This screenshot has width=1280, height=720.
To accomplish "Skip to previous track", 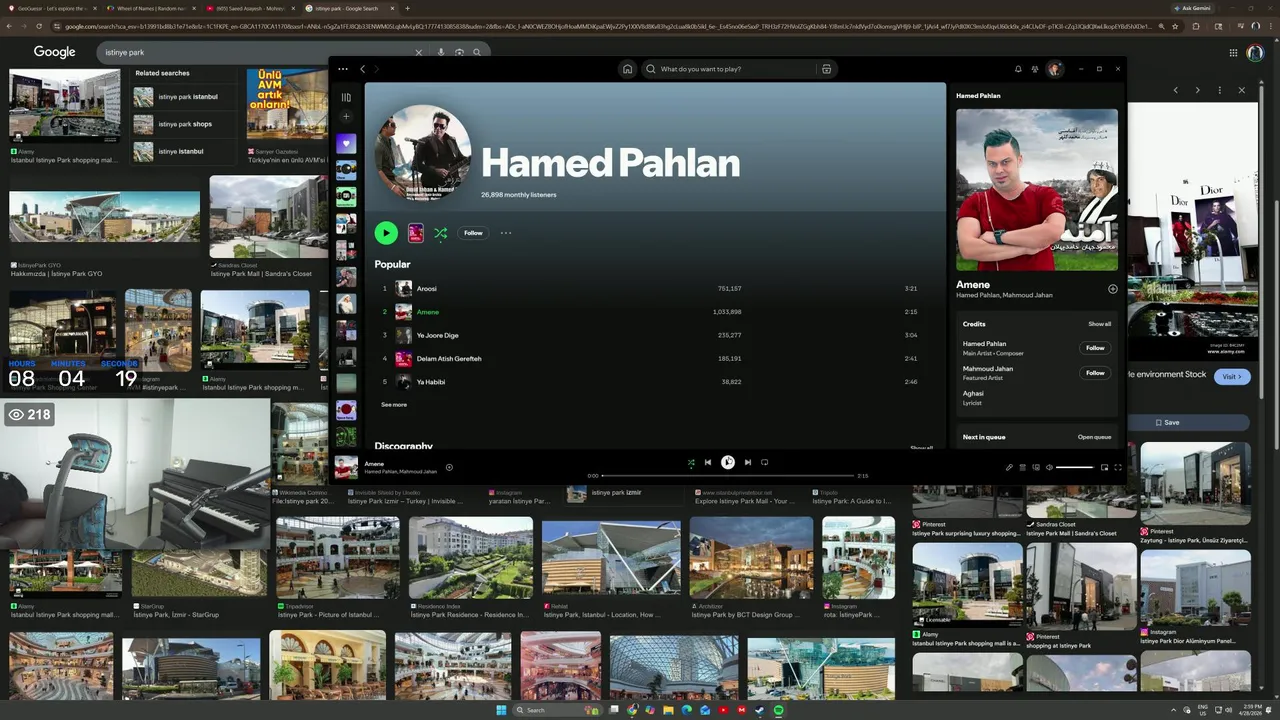I will [x=708, y=462].
